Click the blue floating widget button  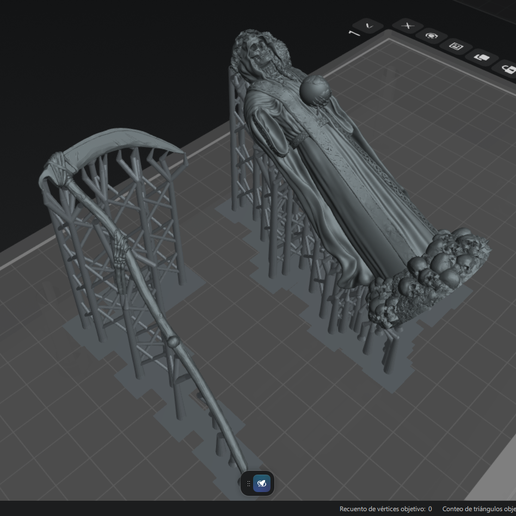pos(262,483)
